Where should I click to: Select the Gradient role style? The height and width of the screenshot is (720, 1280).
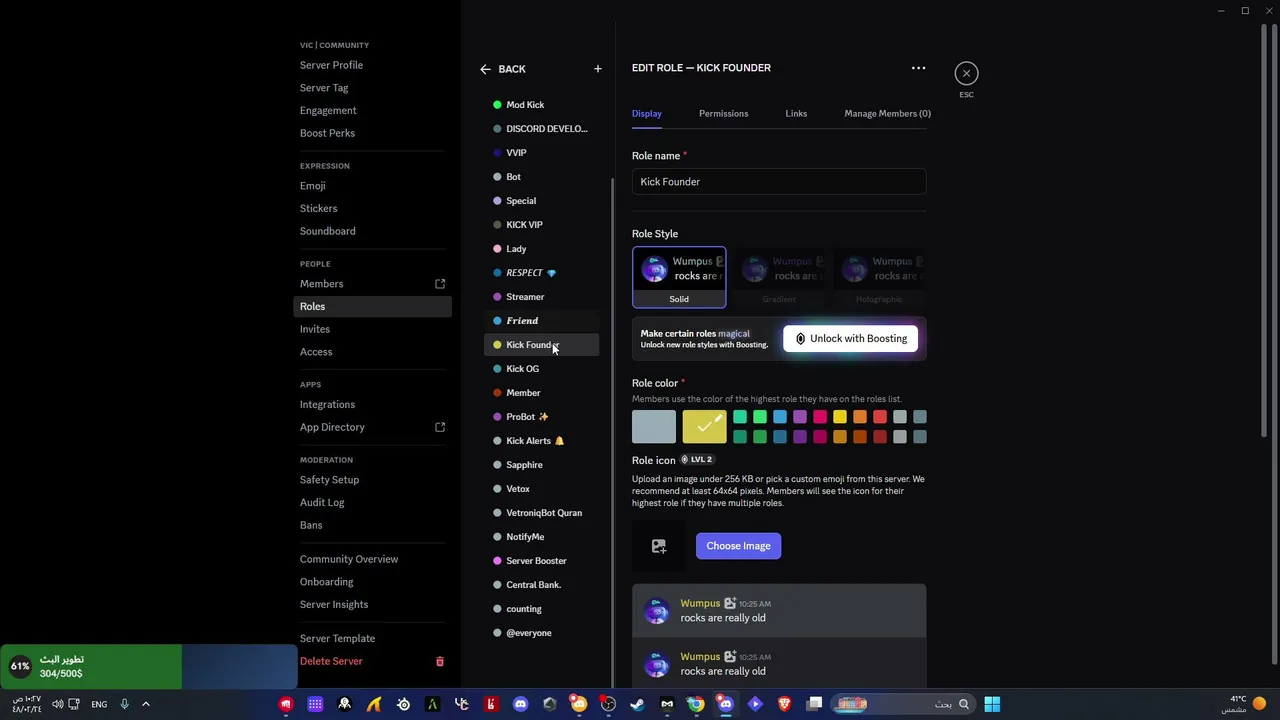pyautogui.click(x=779, y=277)
